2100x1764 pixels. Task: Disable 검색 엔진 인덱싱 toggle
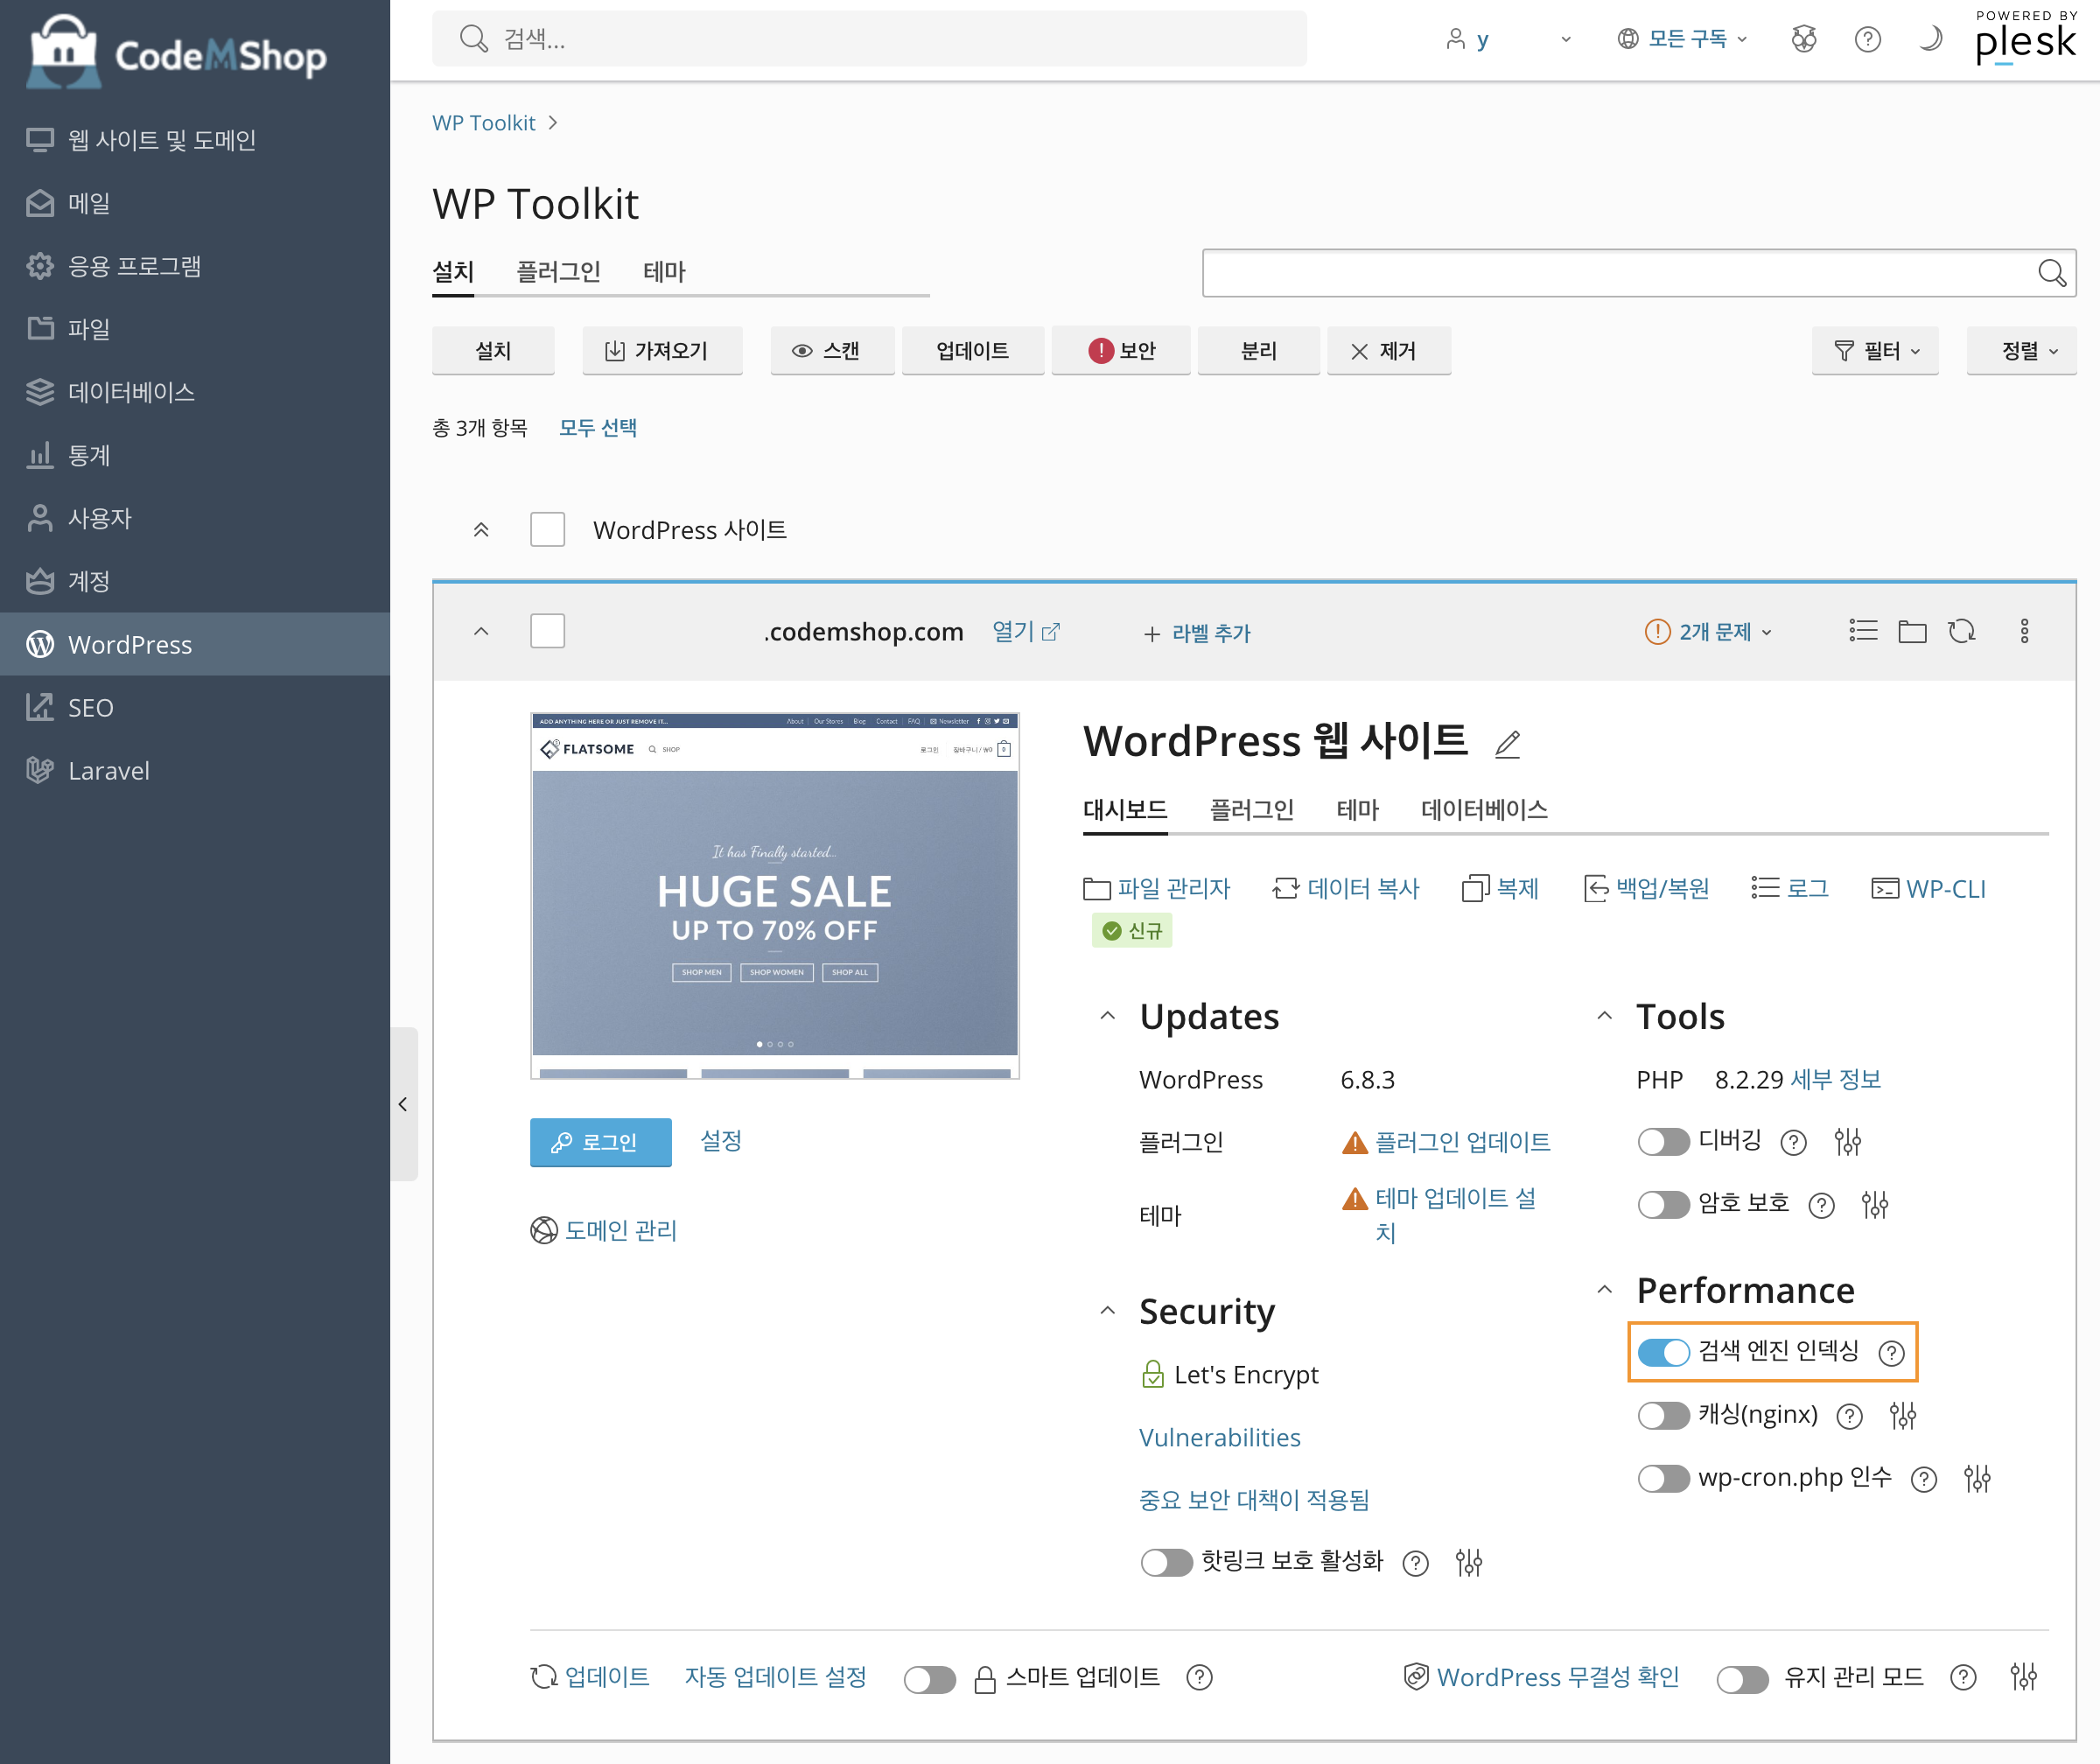click(x=1663, y=1352)
